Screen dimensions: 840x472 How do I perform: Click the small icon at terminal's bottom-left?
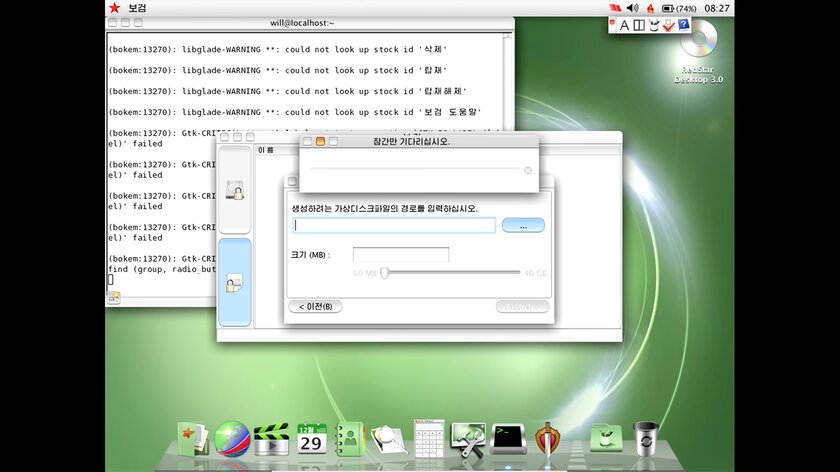tap(114, 298)
